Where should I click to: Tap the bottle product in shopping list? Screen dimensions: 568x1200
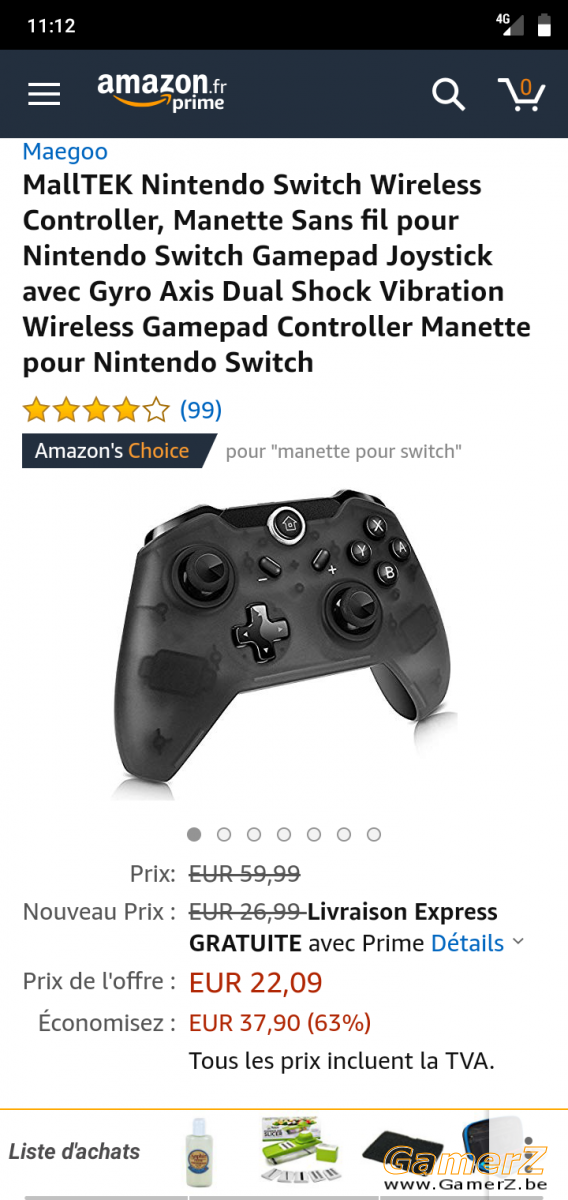click(206, 1152)
